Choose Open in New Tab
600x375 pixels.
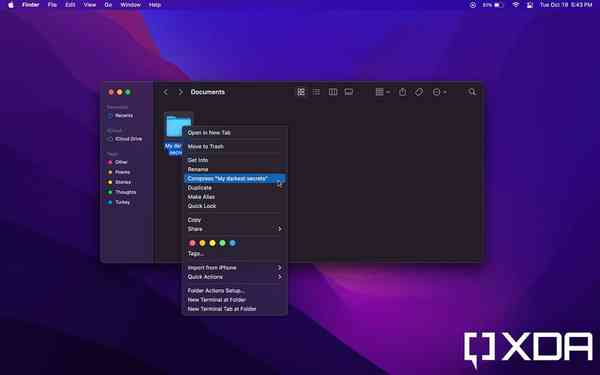coord(235,133)
